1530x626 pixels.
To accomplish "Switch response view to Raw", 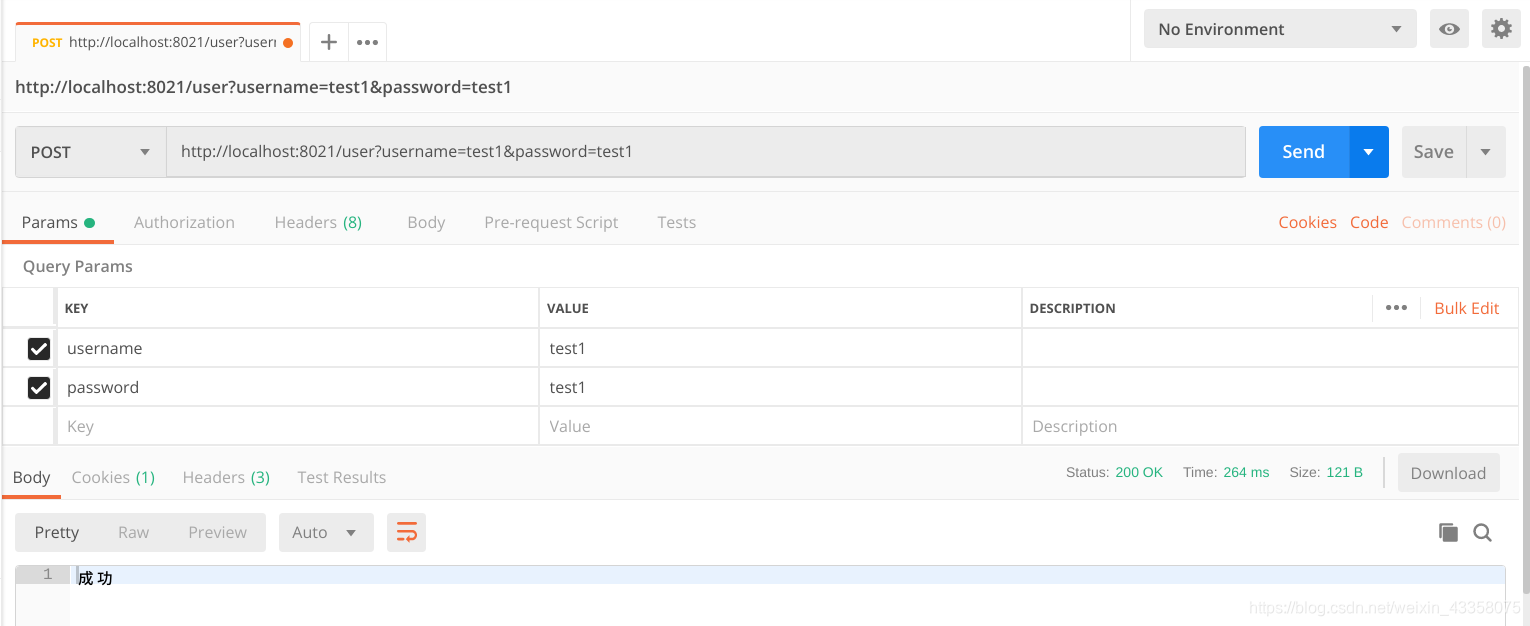I will (133, 532).
